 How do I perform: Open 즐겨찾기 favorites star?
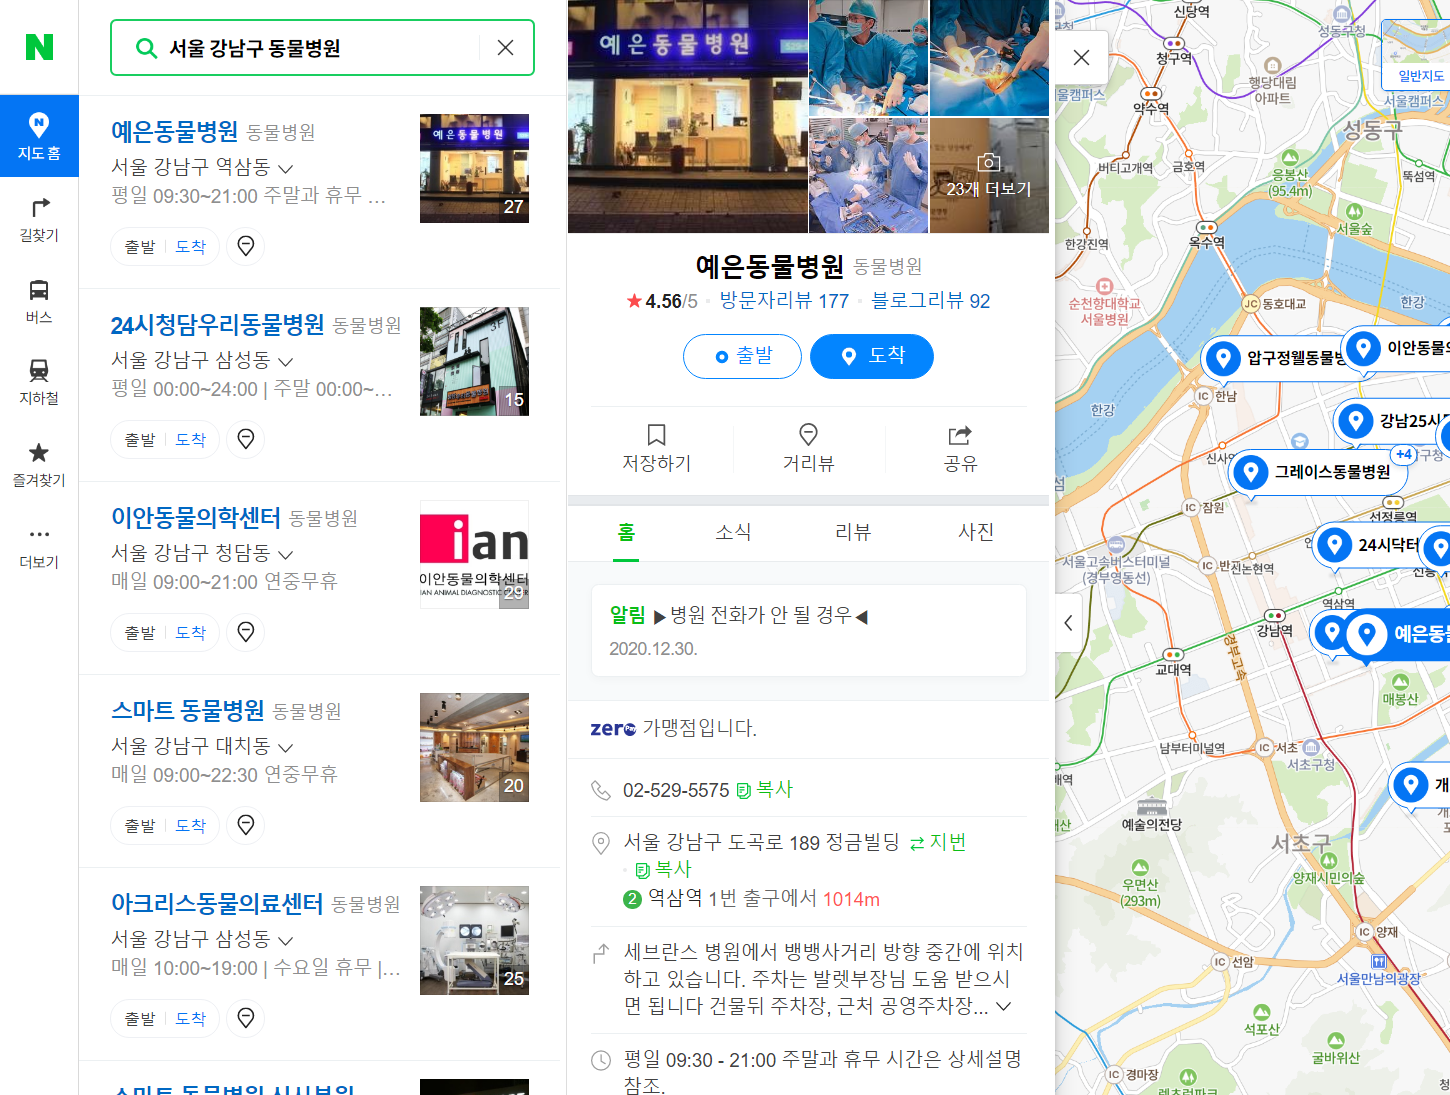39,465
